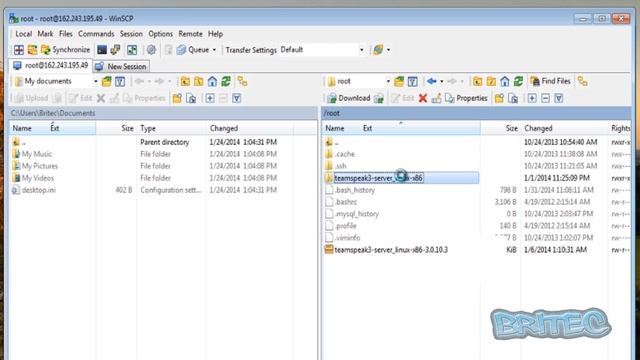Open the Mark menu
640x360 pixels.
point(45,34)
